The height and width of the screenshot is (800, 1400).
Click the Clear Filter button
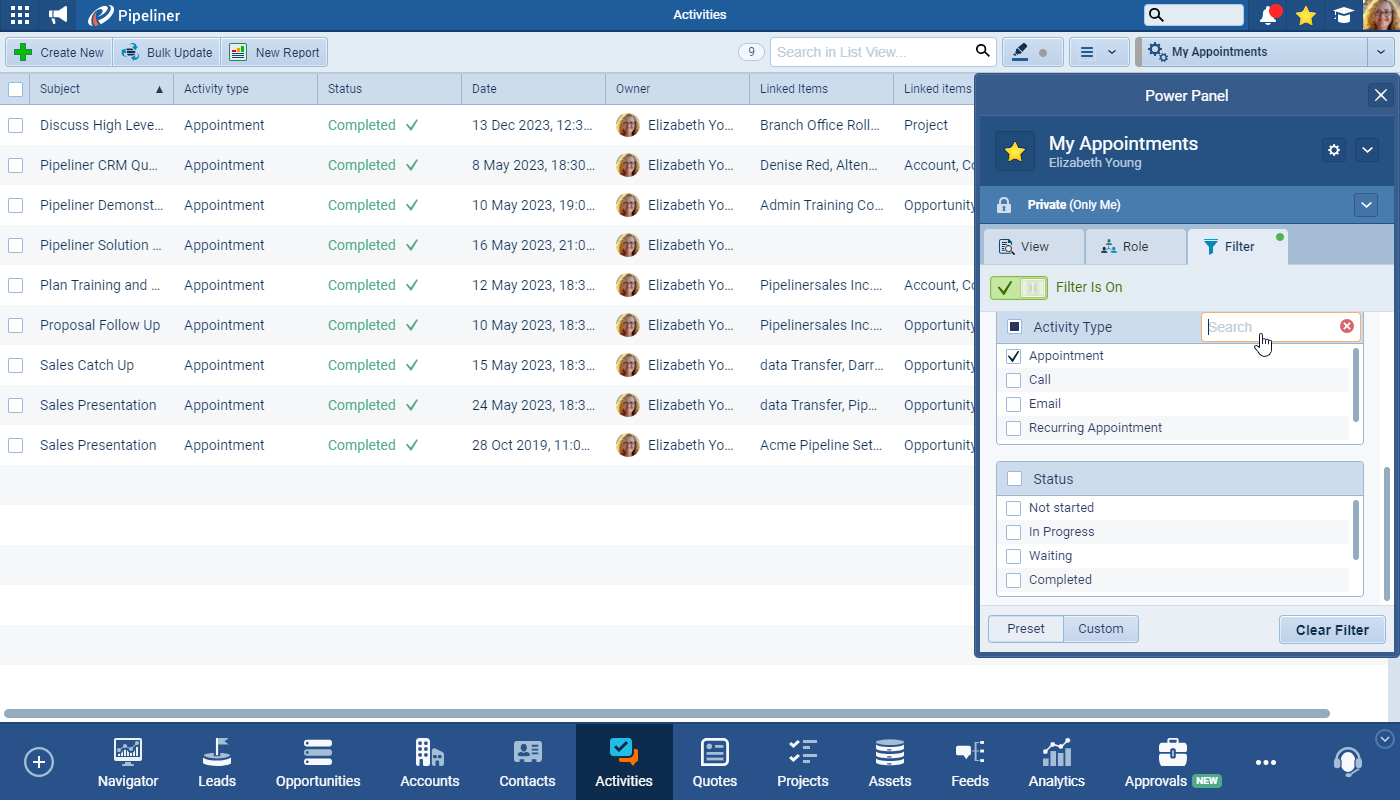(1332, 630)
